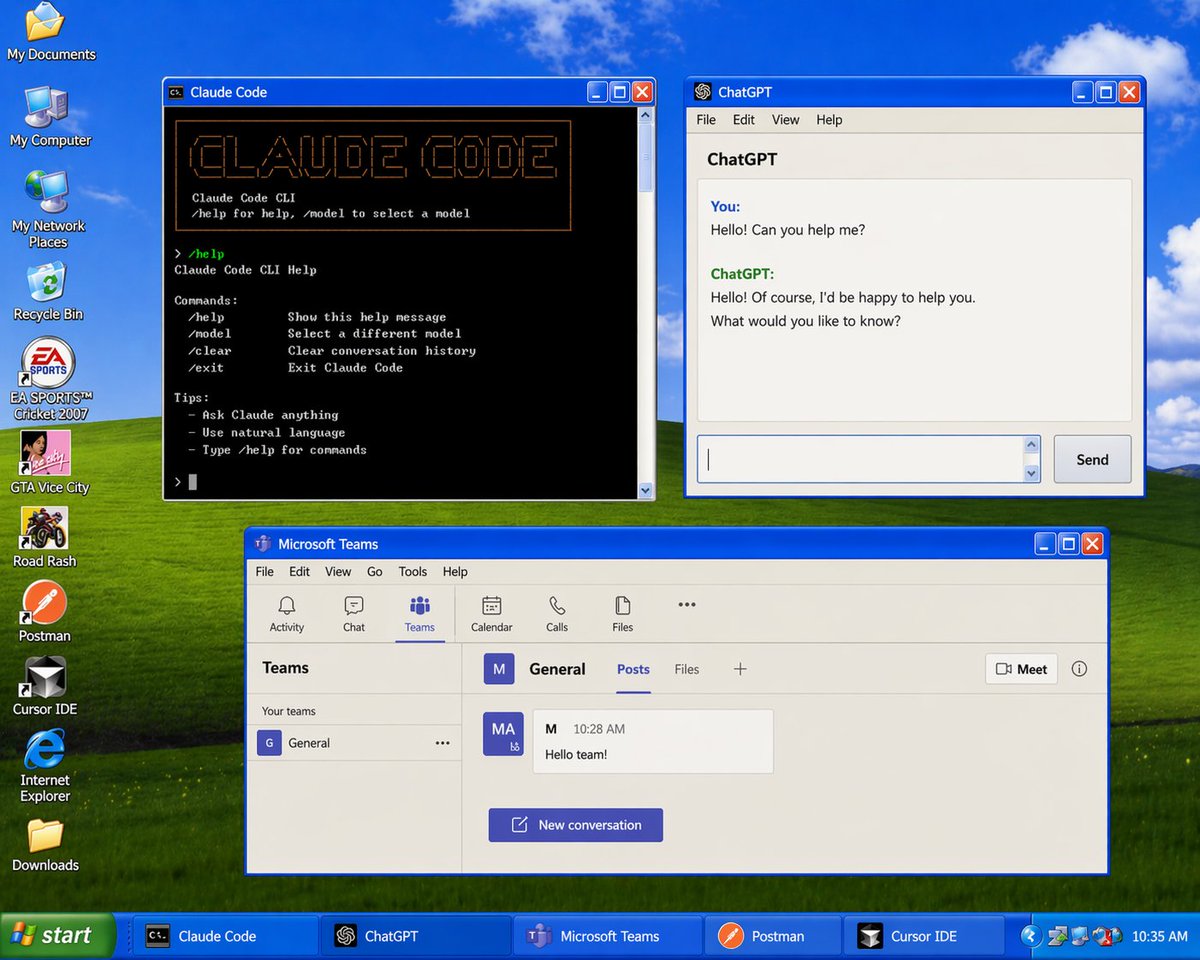Open the three-dot overflow menu in Teams toolbar

click(x=687, y=604)
